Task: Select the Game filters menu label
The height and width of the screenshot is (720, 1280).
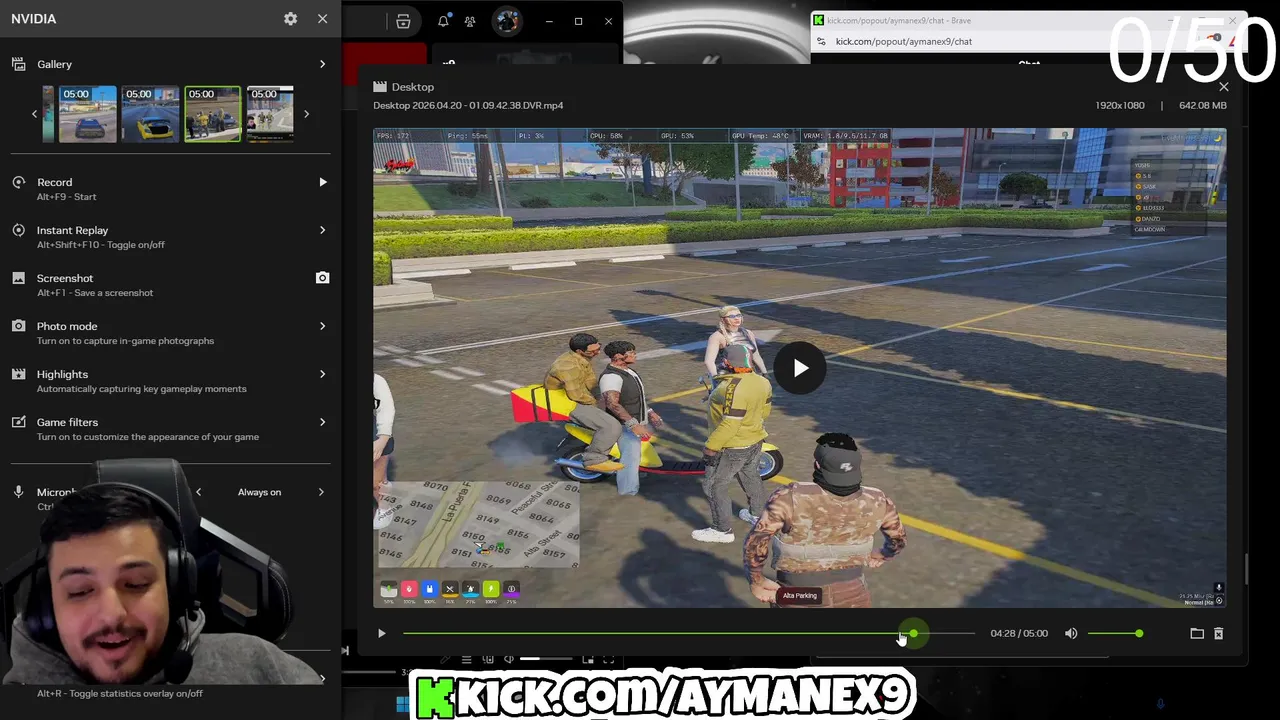Action: (x=67, y=422)
